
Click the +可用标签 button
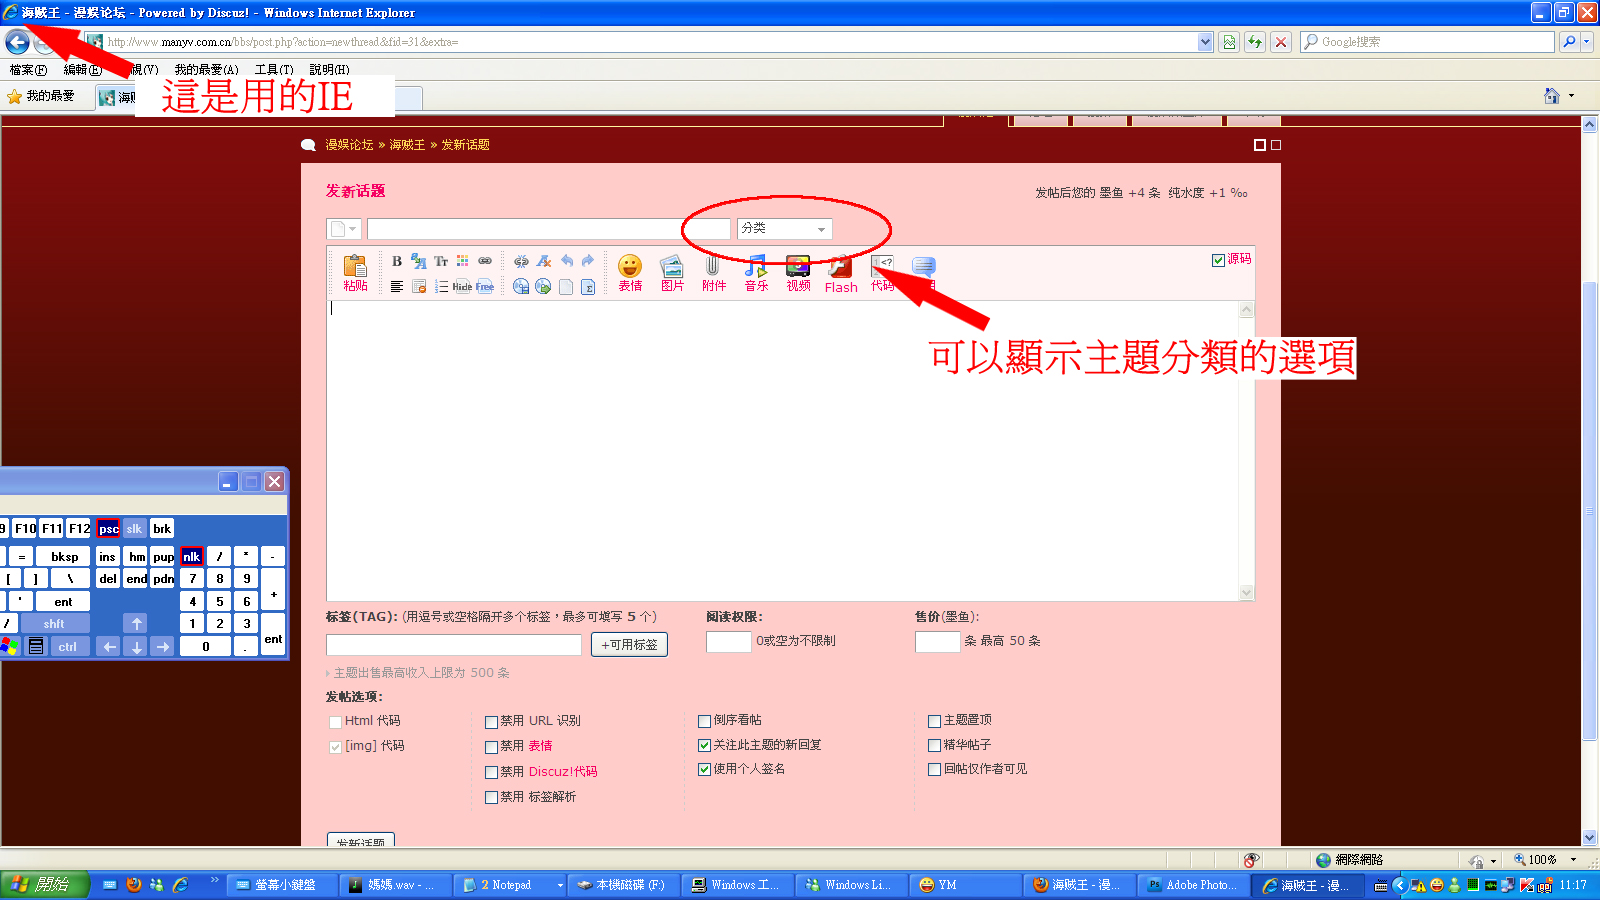629,645
